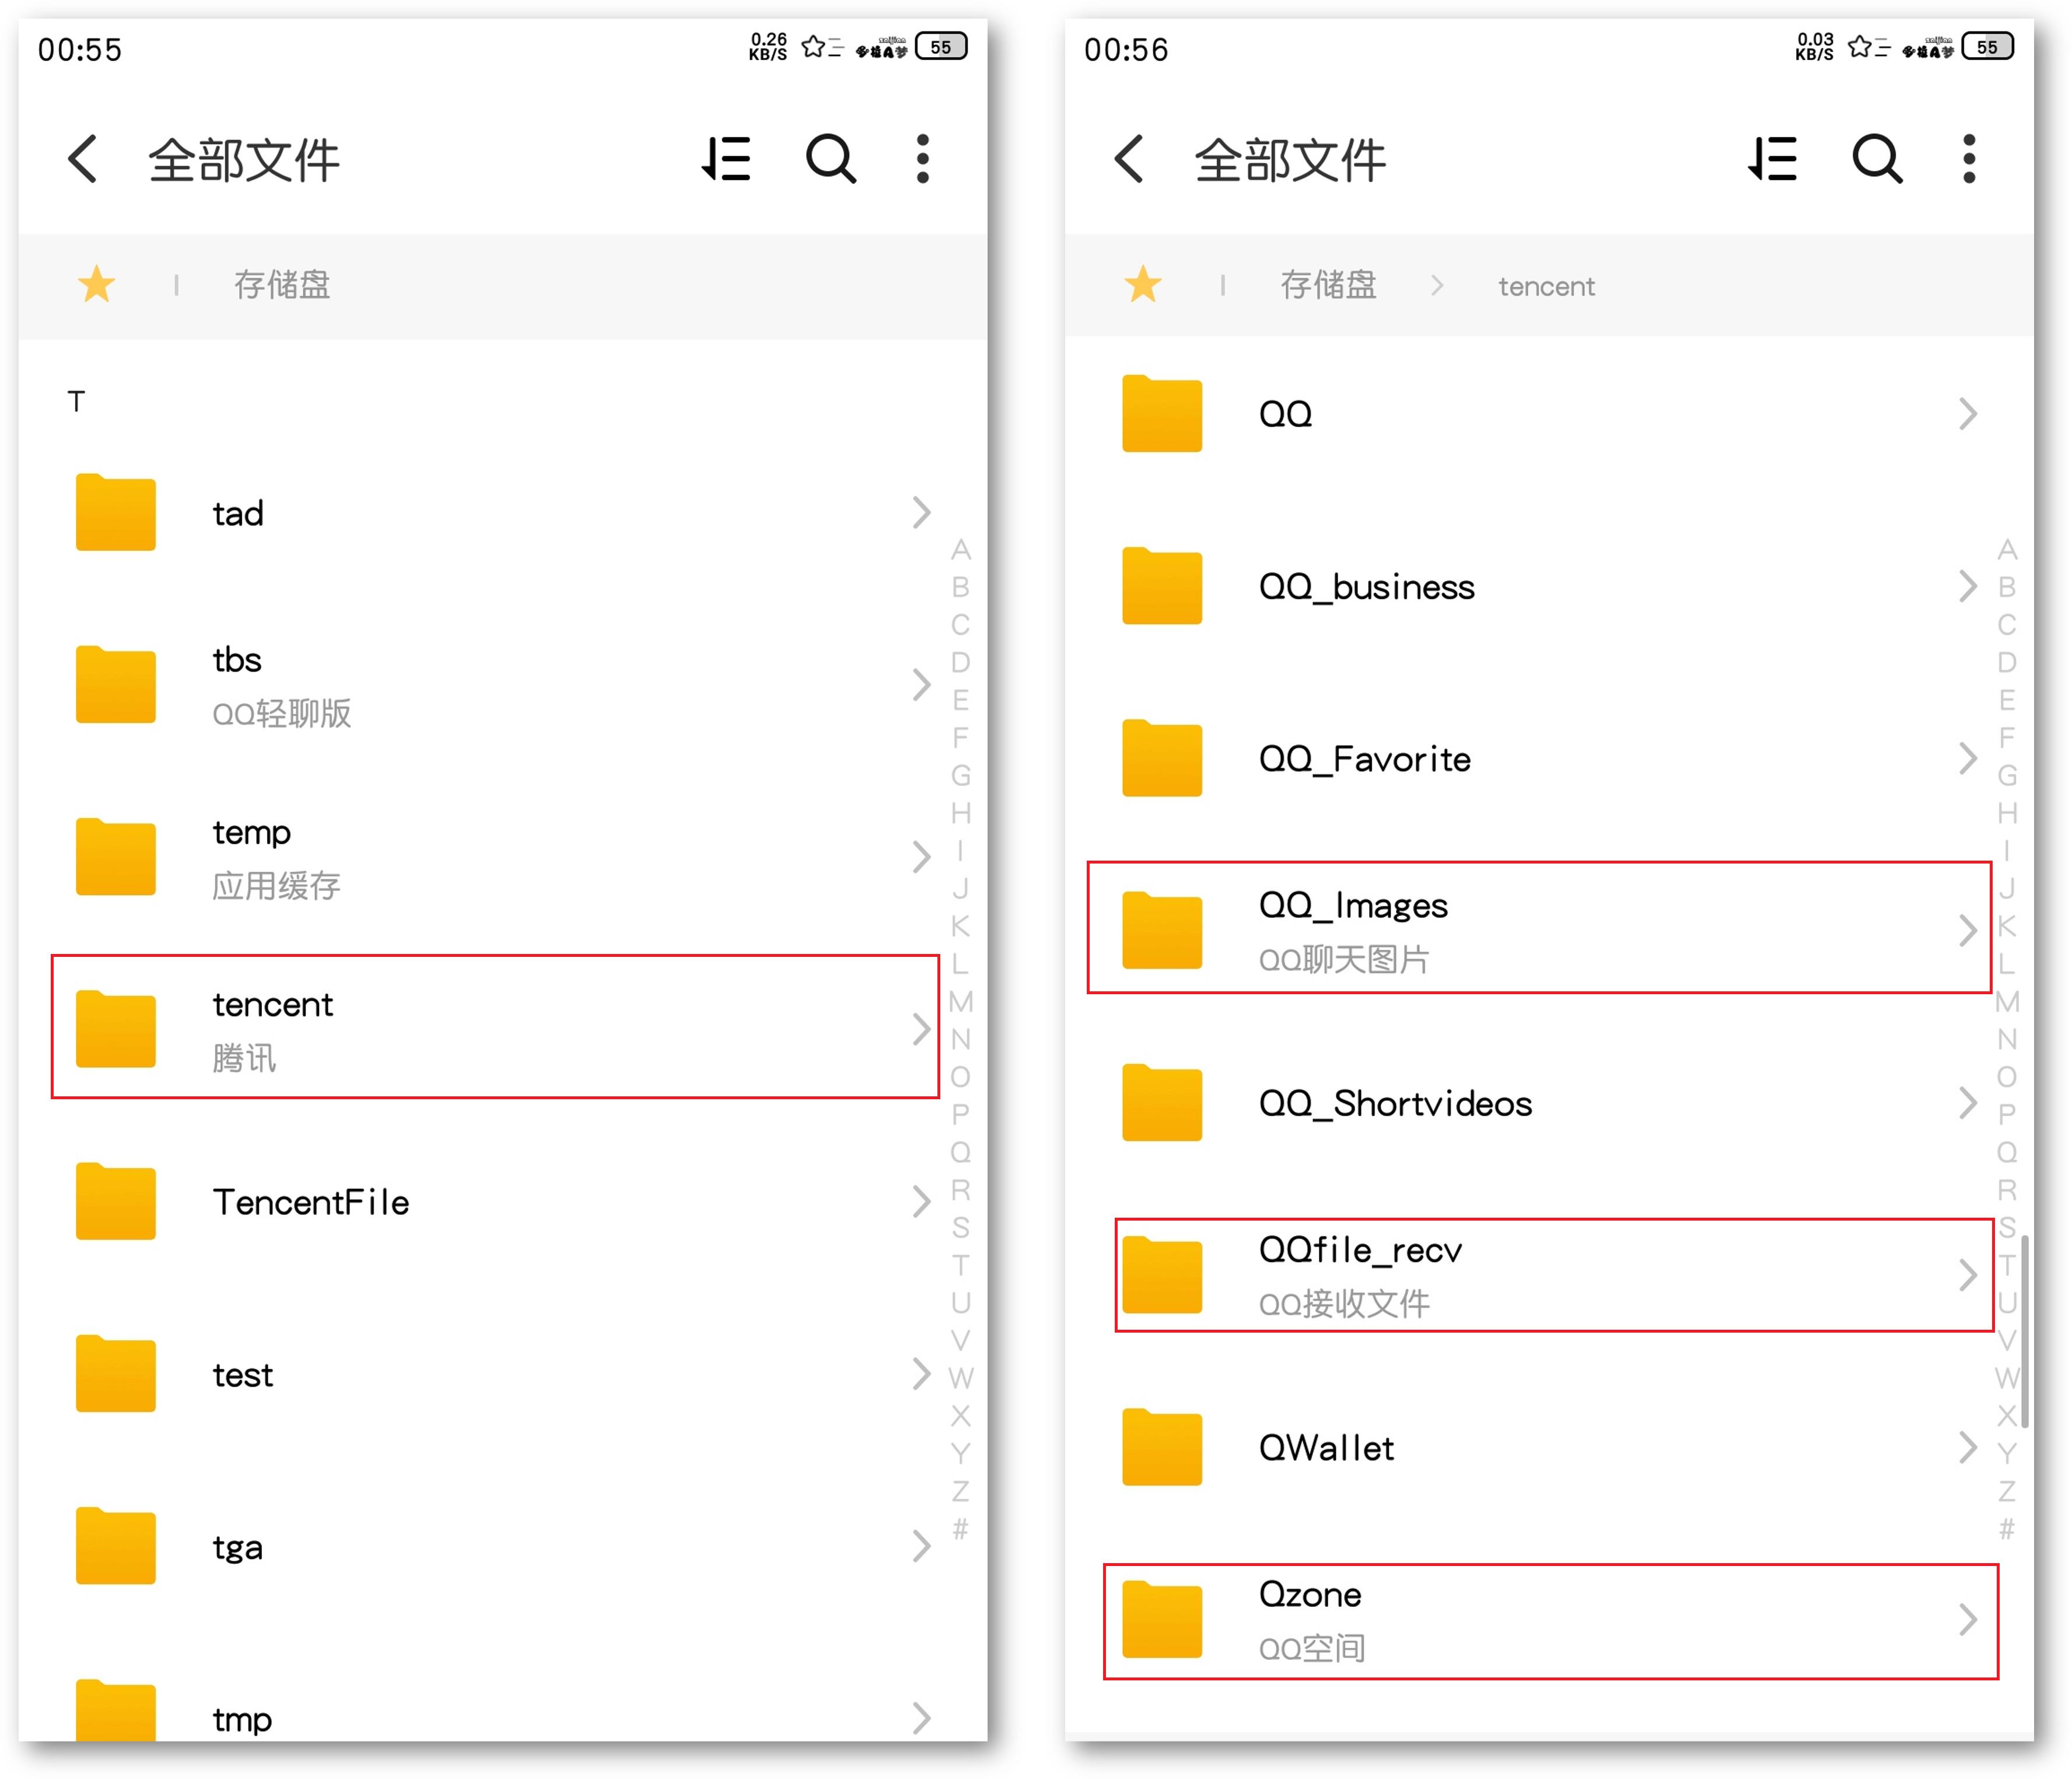Tap scrollbar thumb in right screen
This screenshot has width=2072, height=1779.
tap(2025, 1332)
